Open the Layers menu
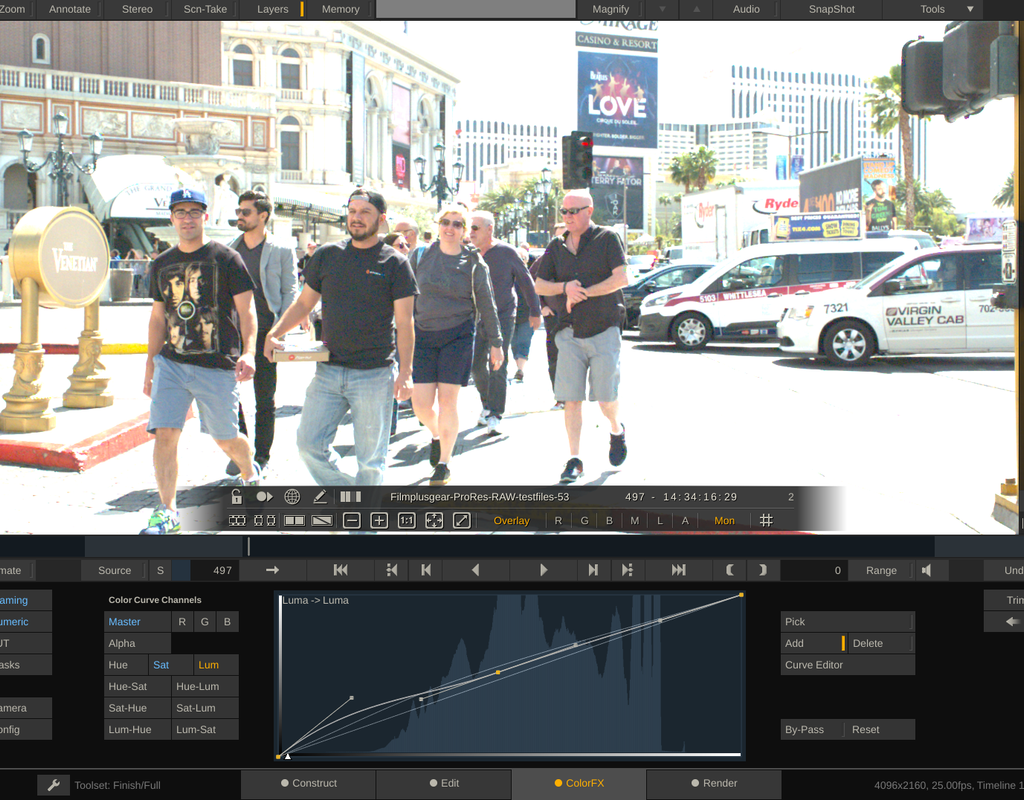The width and height of the screenshot is (1024, 800). 272,9
